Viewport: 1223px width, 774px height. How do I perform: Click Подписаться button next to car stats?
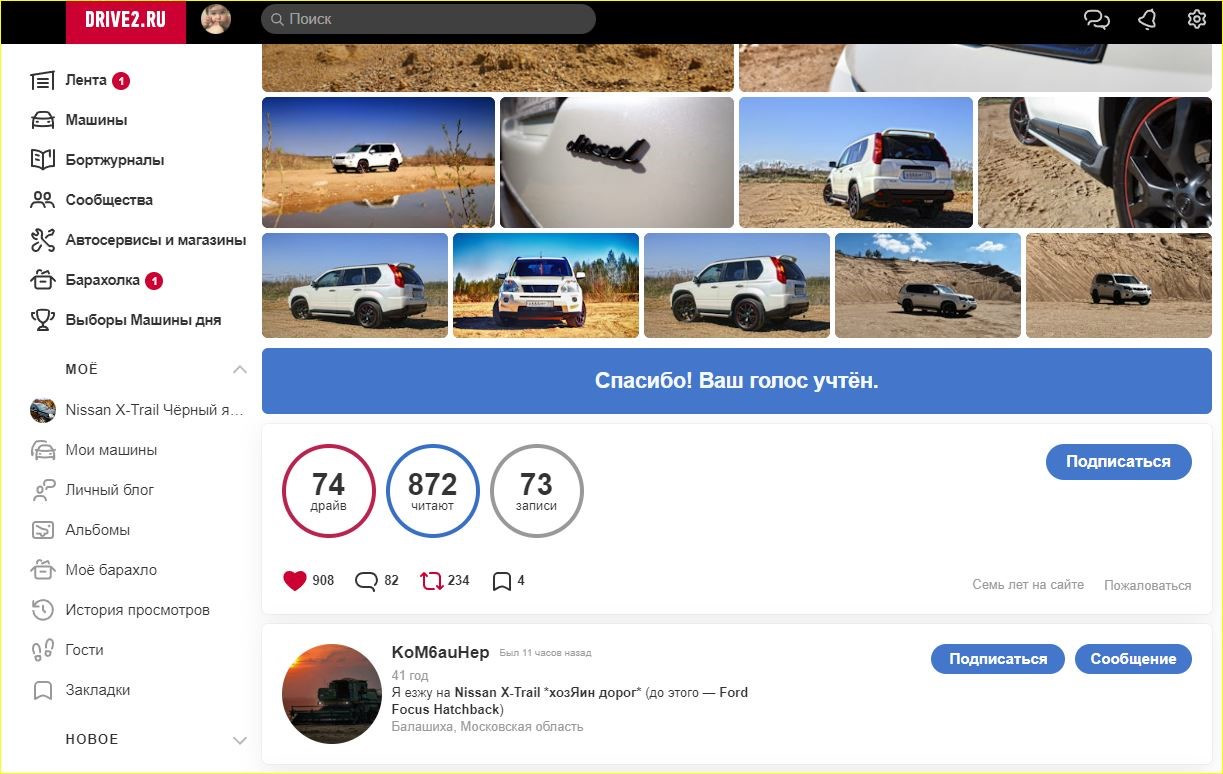point(1118,462)
